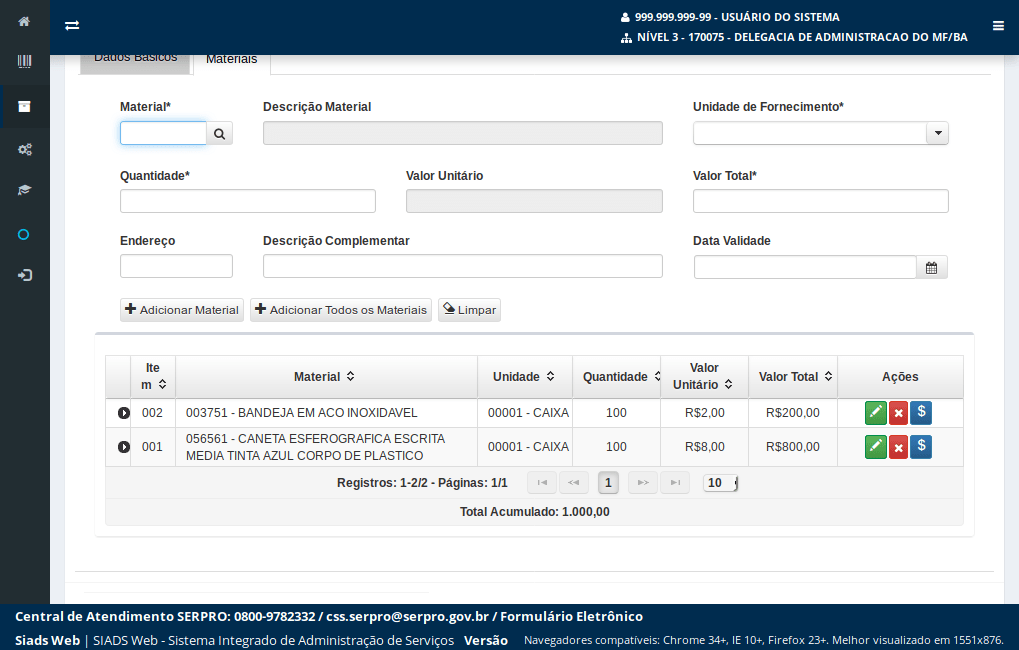This screenshot has width=1019, height=650.
Task: Open the Data Validade calendar picker
Action: pyautogui.click(x=931, y=268)
